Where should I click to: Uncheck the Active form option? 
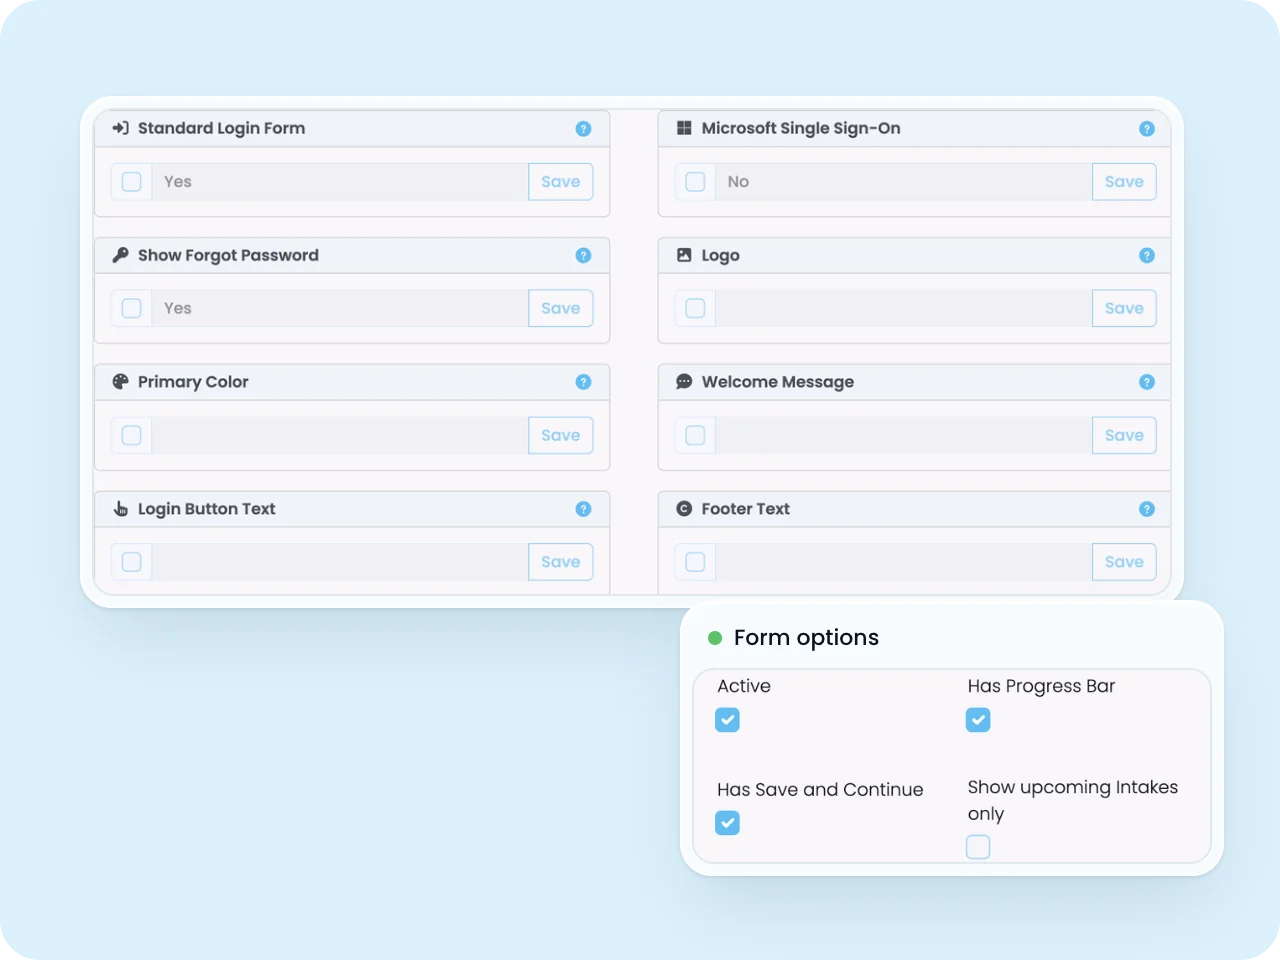(728, 720)
